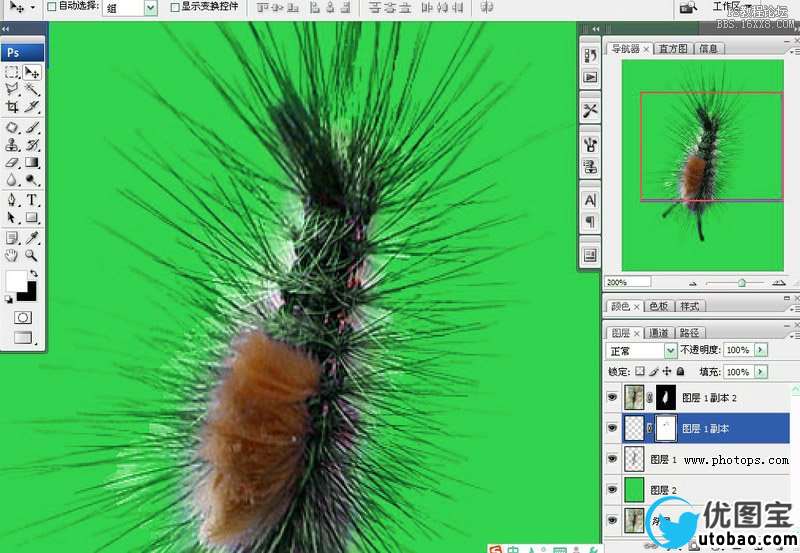
Task: Enable the 自动选择 checkbox
Action: pos(52,7)
